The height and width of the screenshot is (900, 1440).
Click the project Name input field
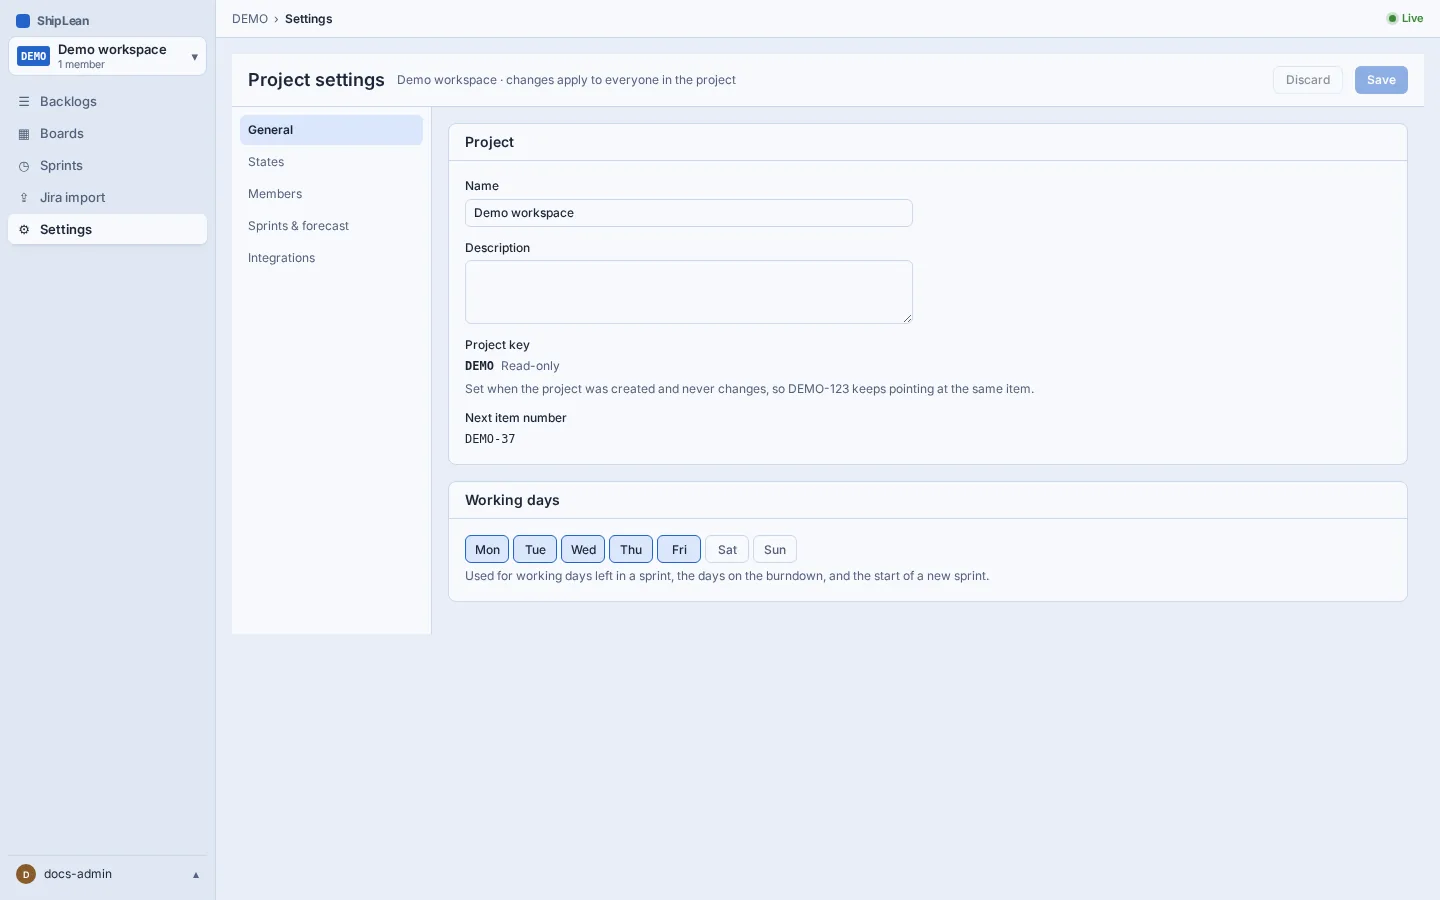689,213
